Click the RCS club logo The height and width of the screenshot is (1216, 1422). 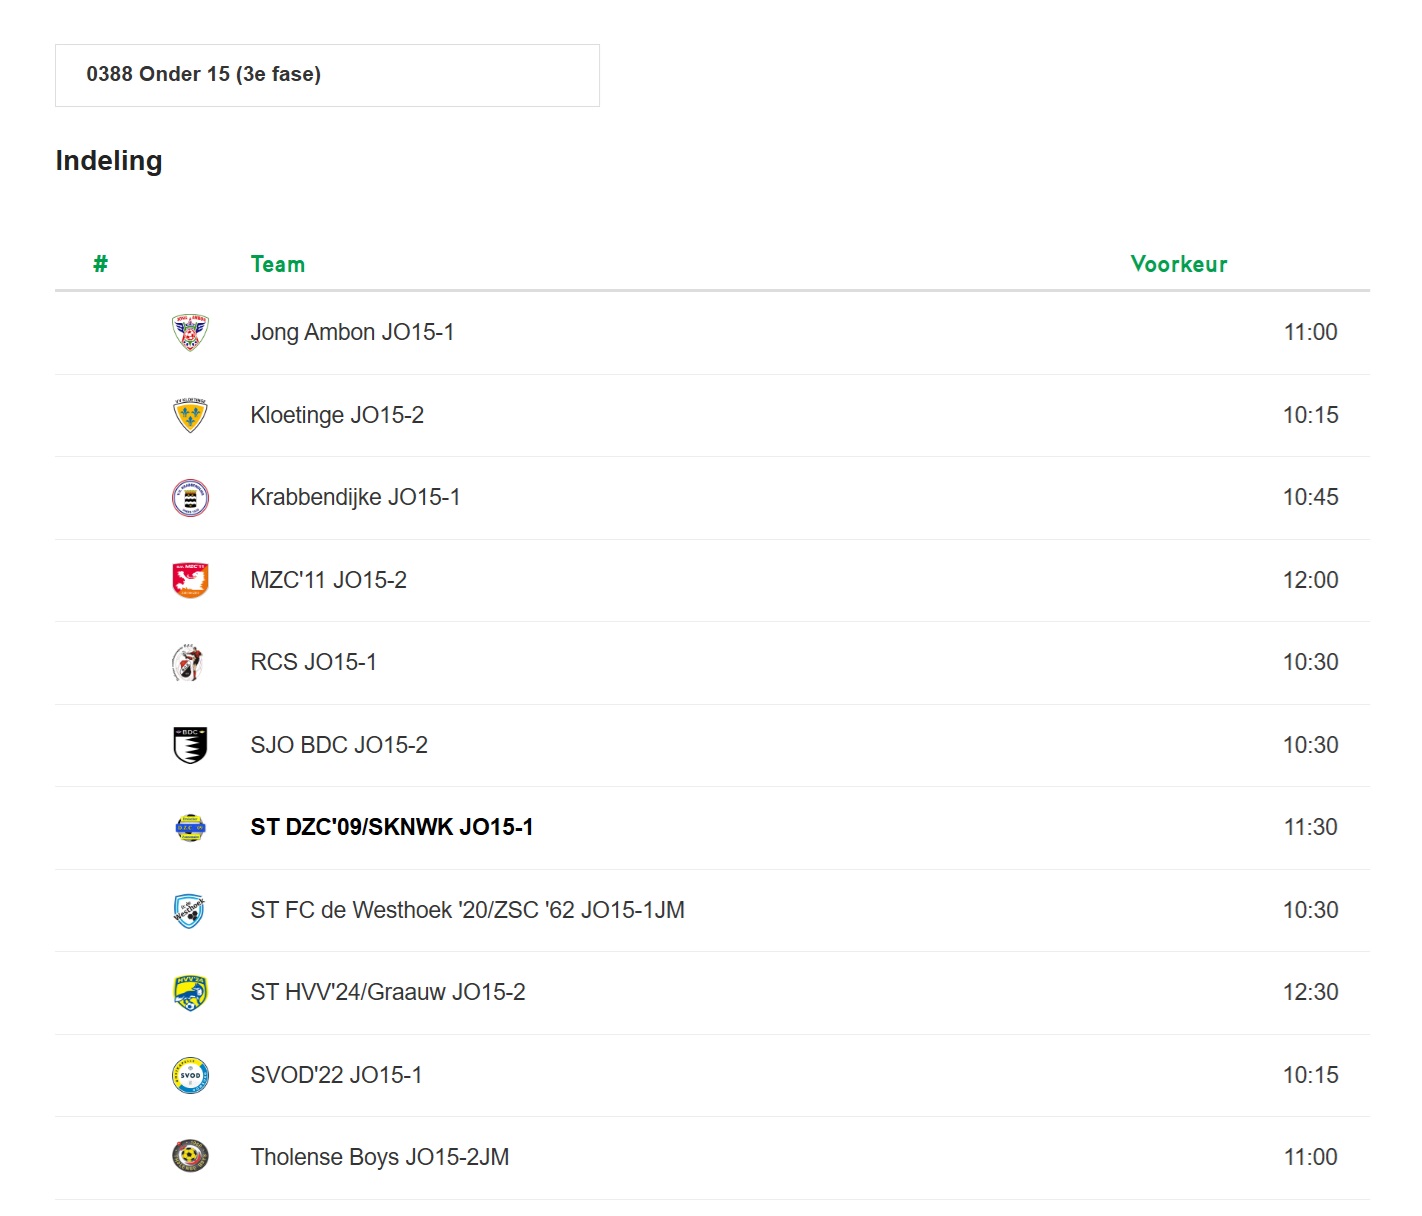point(188,662)
